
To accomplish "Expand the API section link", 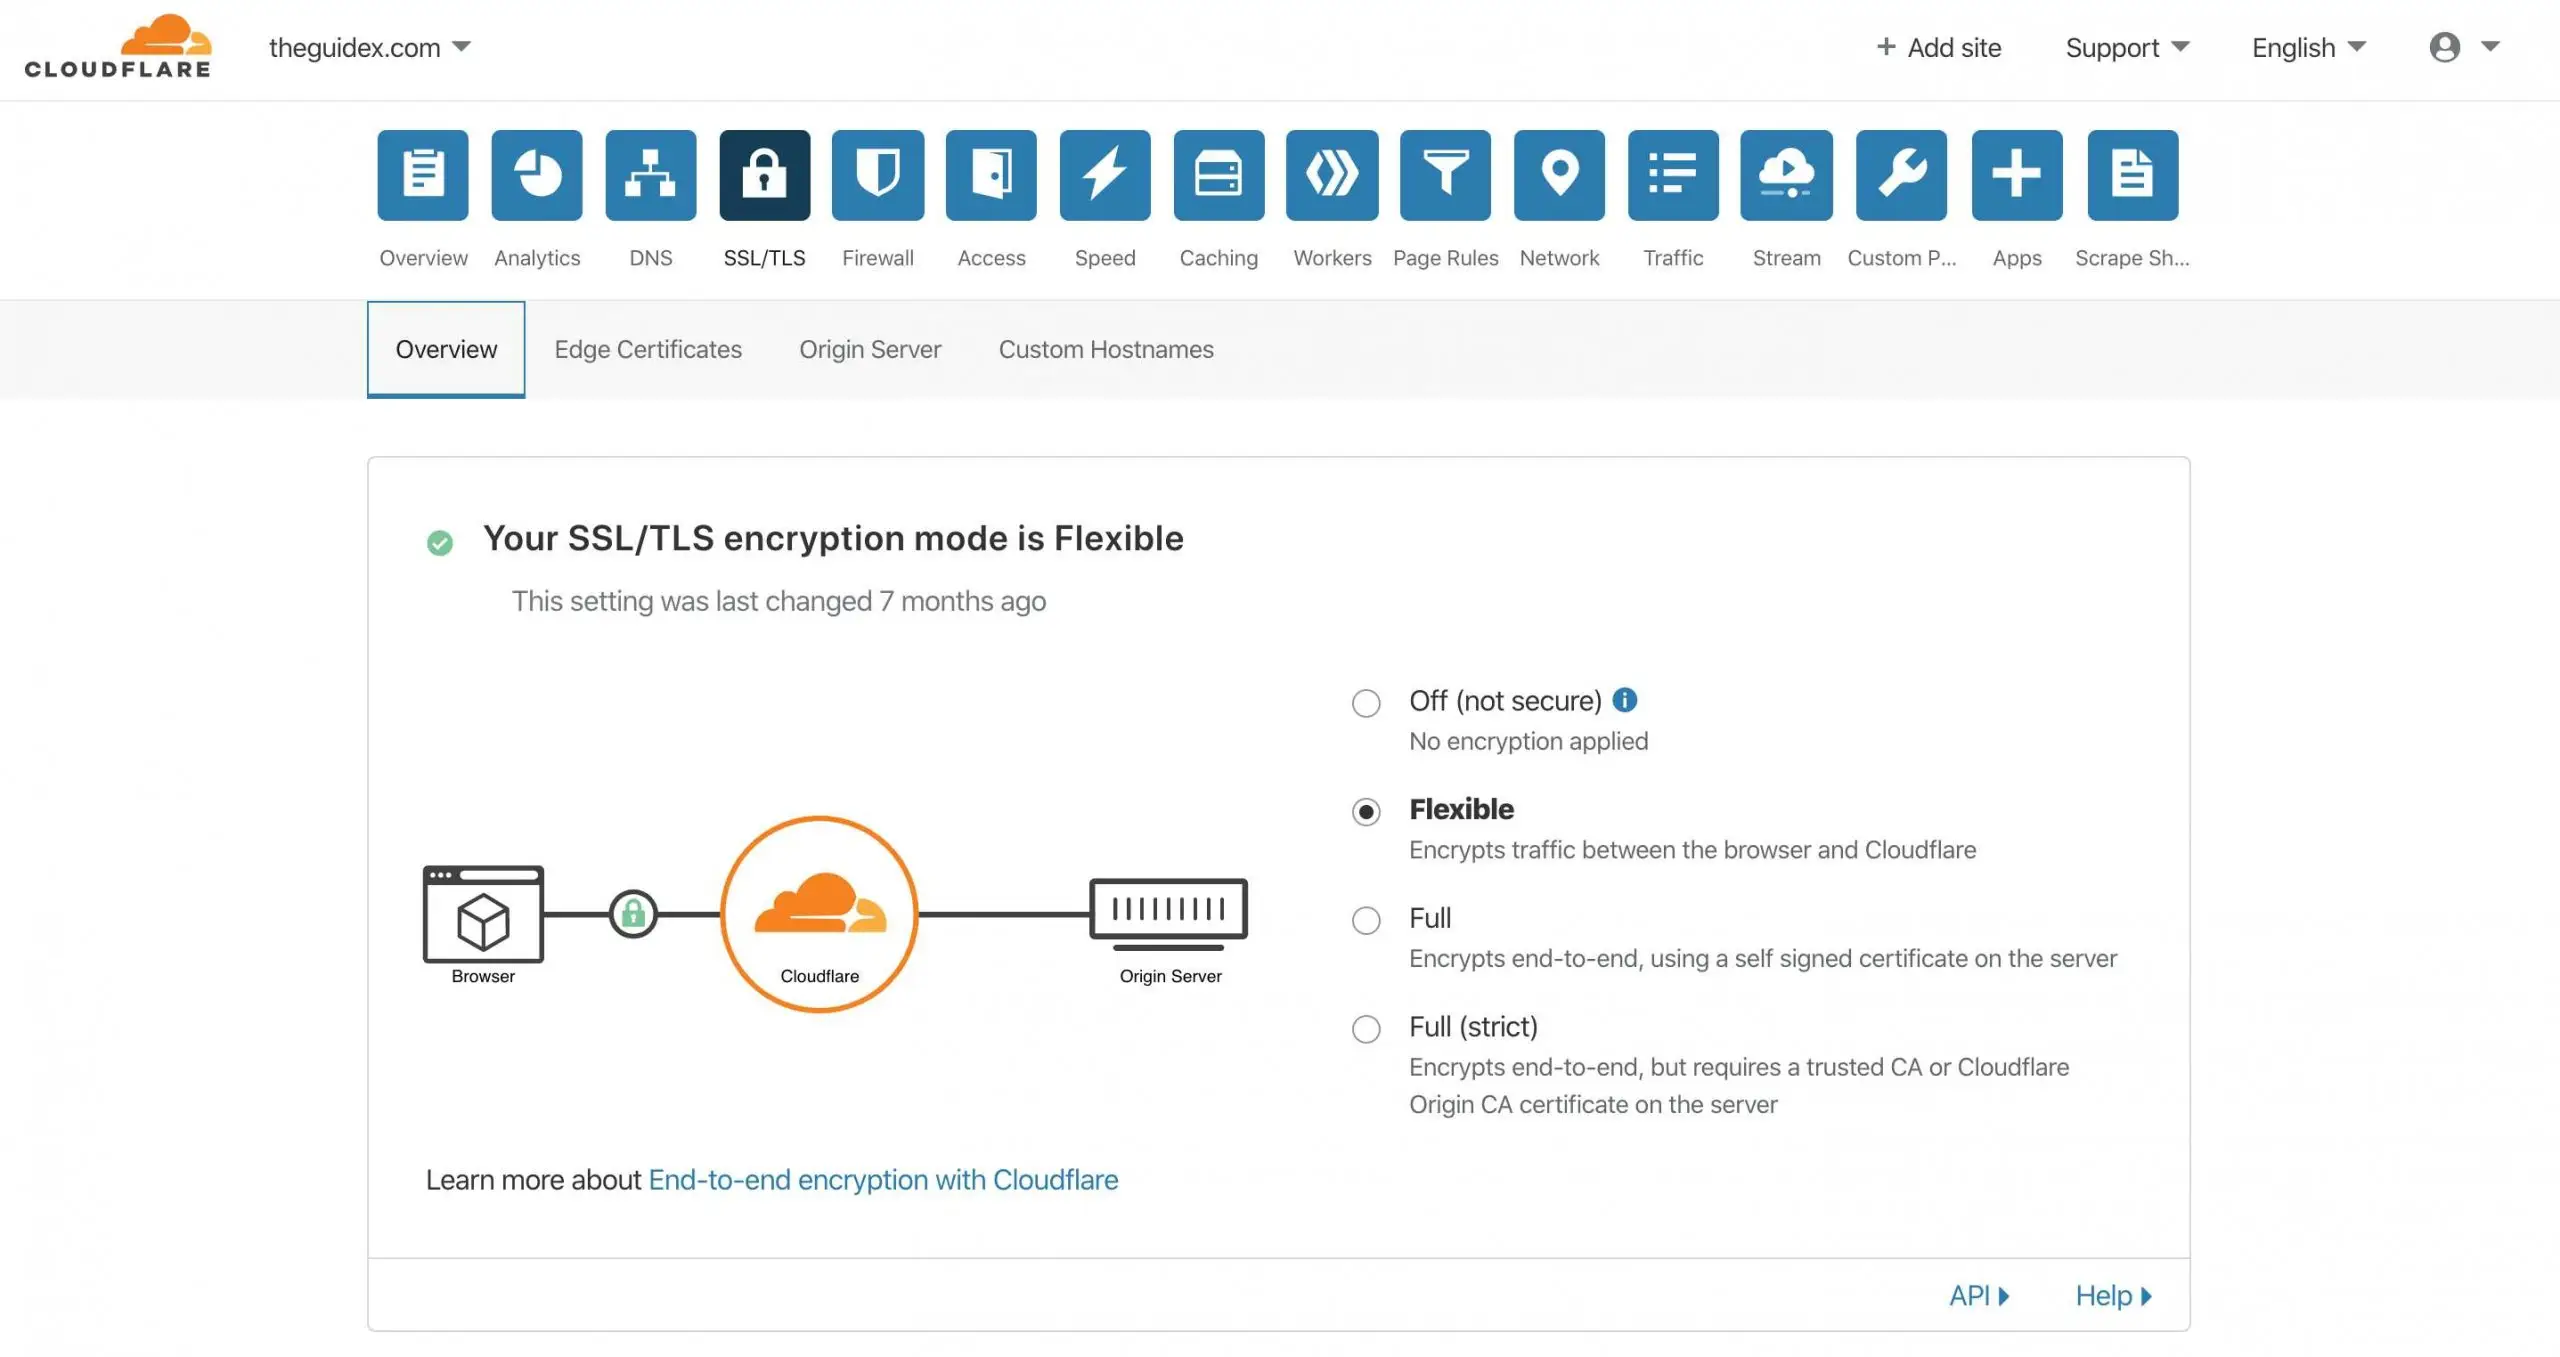I will 1978,1296.
